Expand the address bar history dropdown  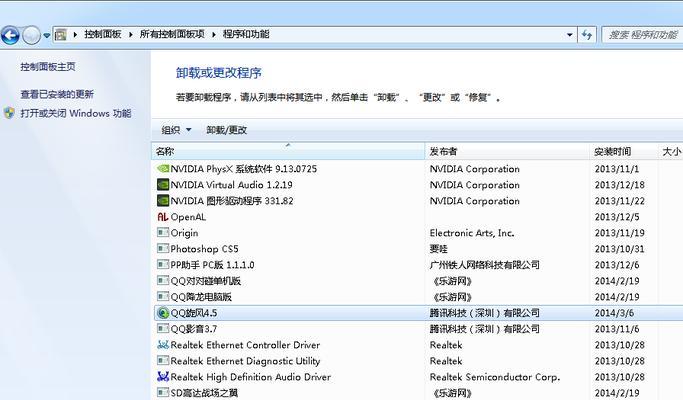click(569, 35)
